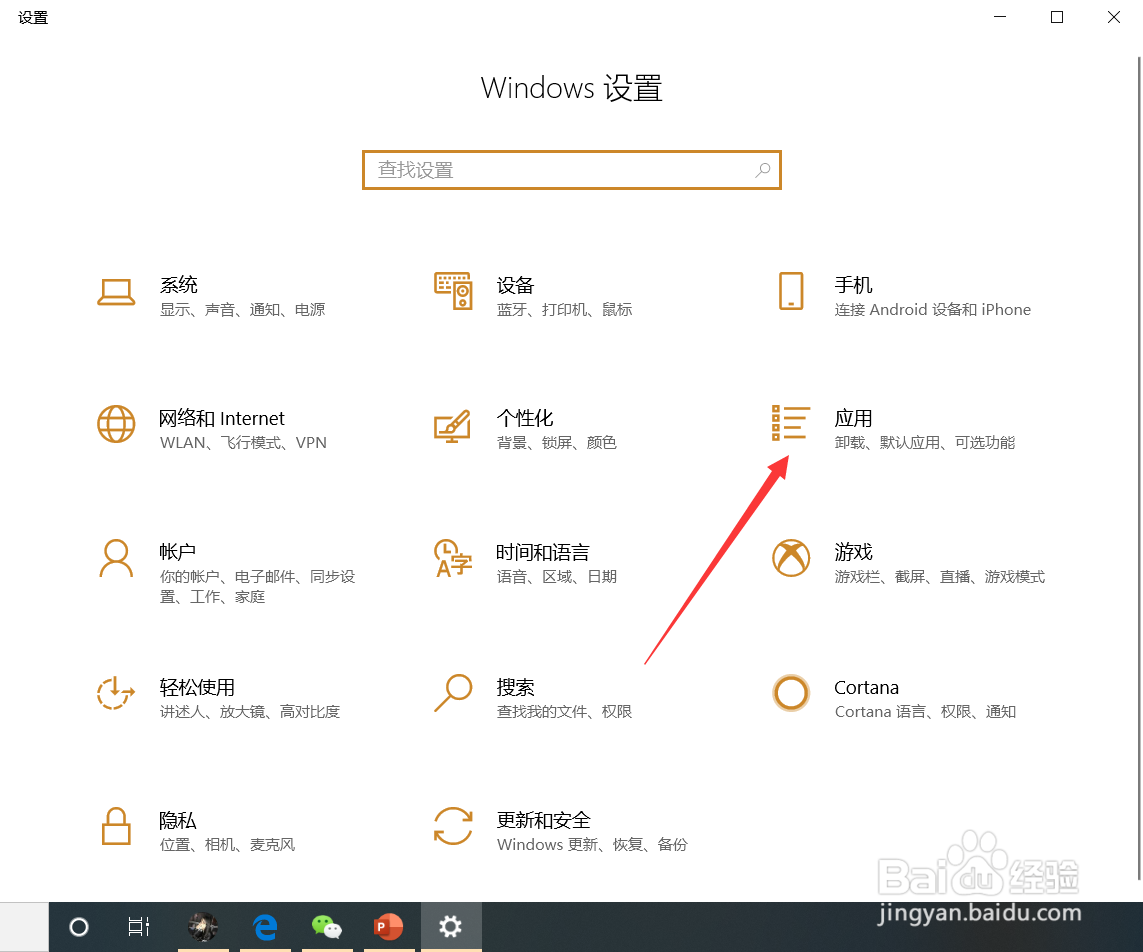Image resolution: width=1143 pixels, height=952 pixels.
Task: Maximize the 设置 window
Action: click(1057, 17)
